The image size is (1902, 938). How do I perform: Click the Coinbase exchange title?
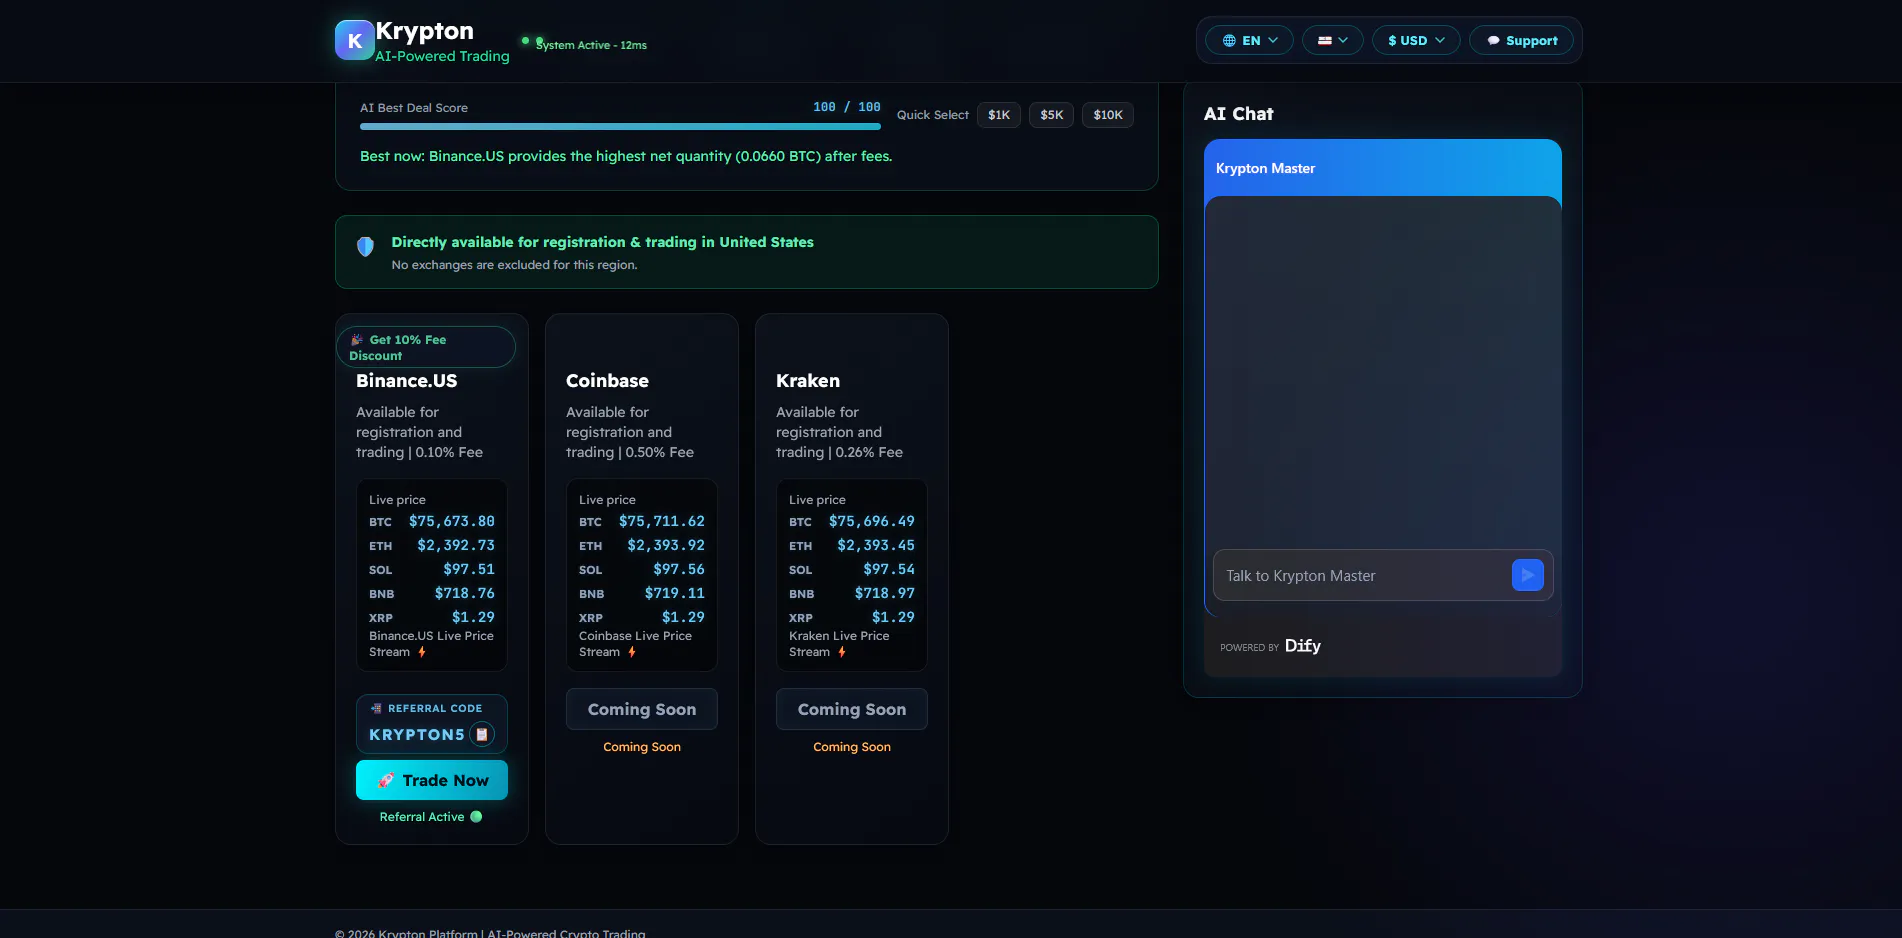pyautogui.click(x=607, y=381)
